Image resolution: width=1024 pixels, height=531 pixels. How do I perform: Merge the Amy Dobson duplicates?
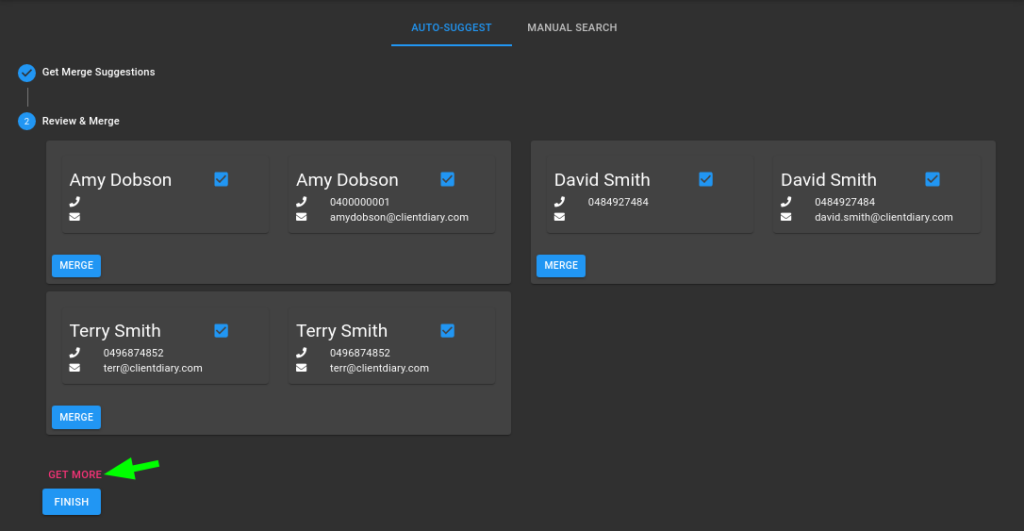point(76,265)
